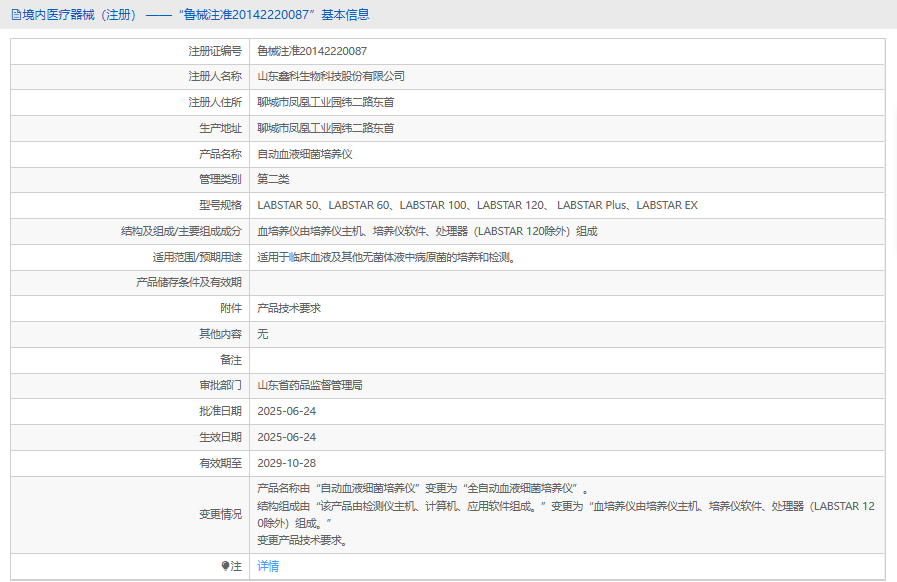
Task: Click the 型号规格 label
Action: pos(220,205)
